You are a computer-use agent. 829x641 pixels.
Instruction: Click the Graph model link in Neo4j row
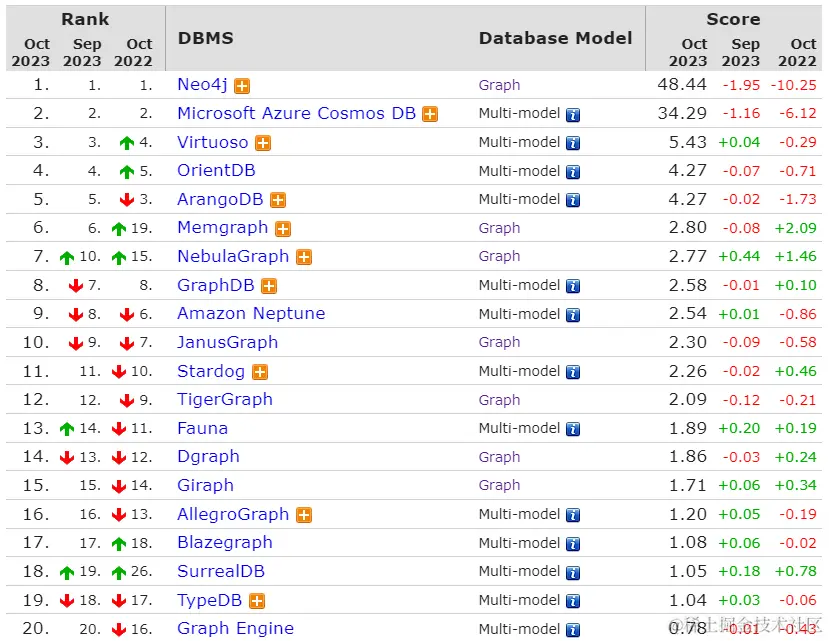click(x=499, y=85)
